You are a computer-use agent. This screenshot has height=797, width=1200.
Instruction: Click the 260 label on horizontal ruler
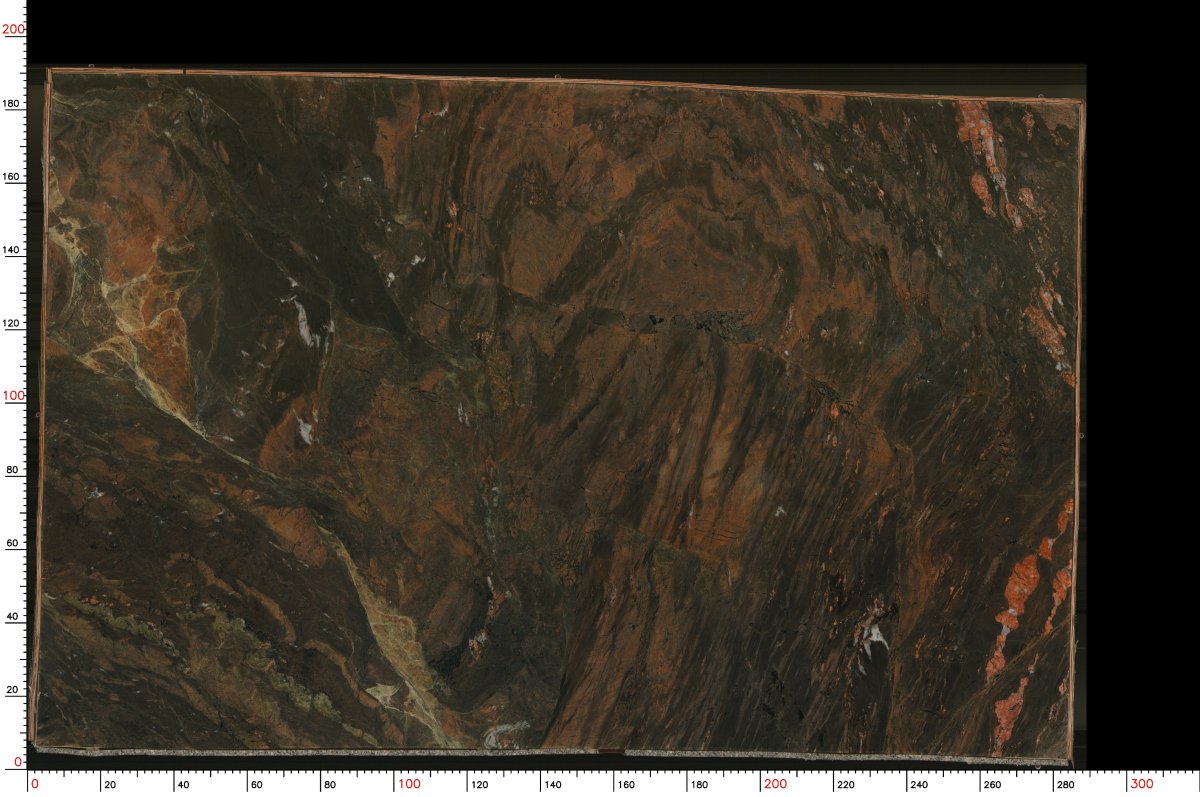pyautogui.click(x=992, y=785)
